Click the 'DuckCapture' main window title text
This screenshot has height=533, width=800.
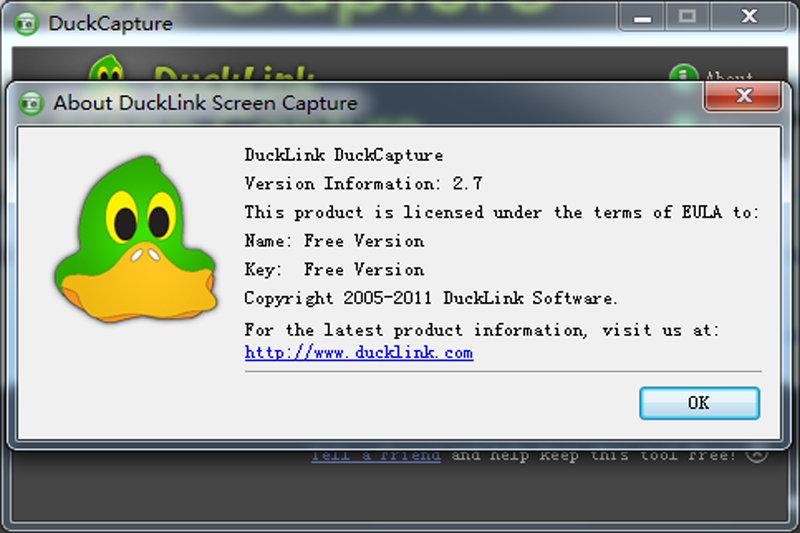point(111,23)
